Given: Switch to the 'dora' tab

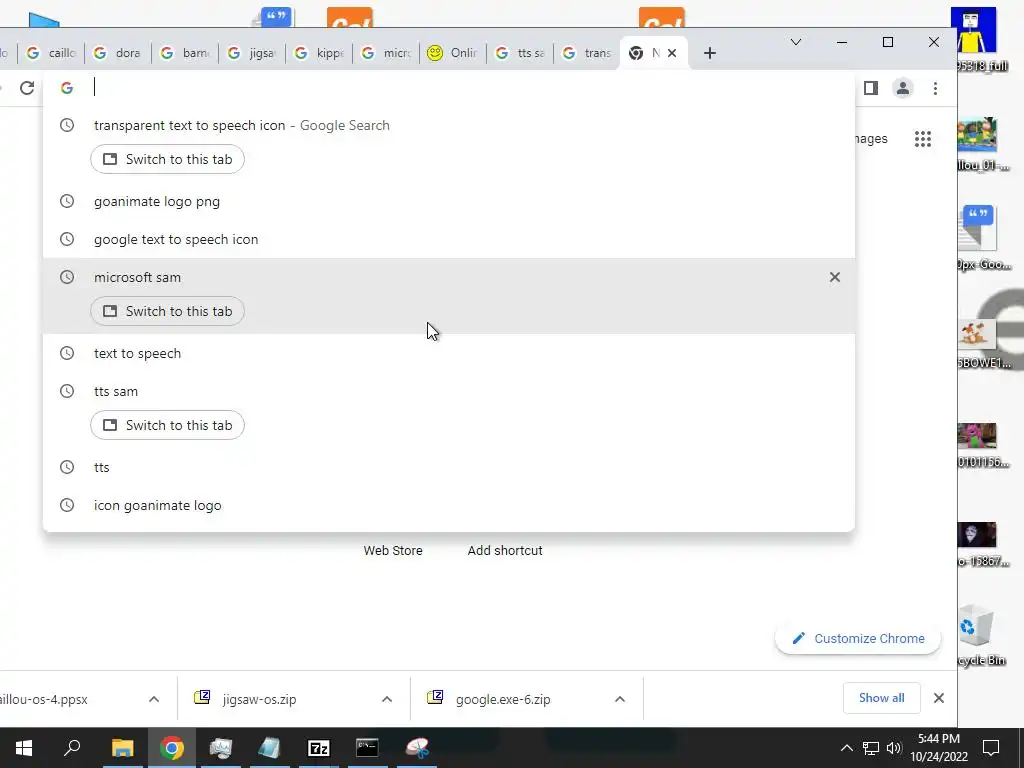Looking at the screenshot, I should point(118,53).
